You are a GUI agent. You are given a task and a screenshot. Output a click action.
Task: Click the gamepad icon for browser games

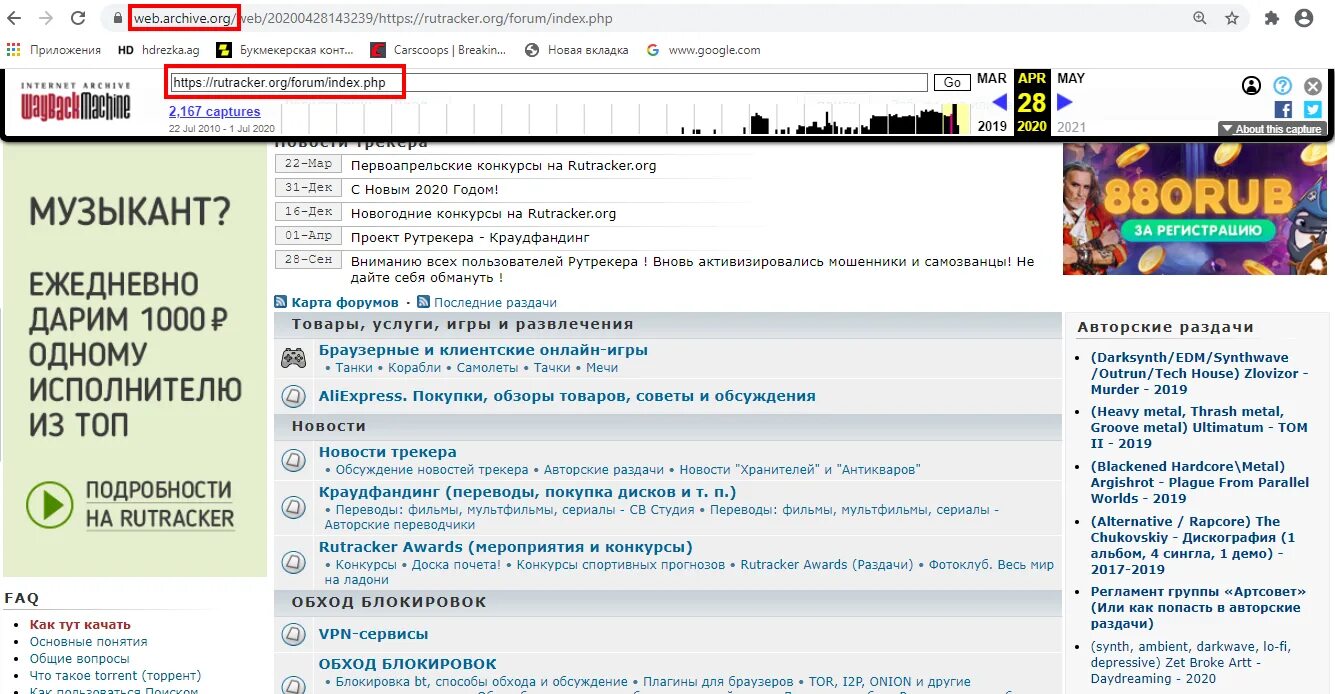[293, 357]
